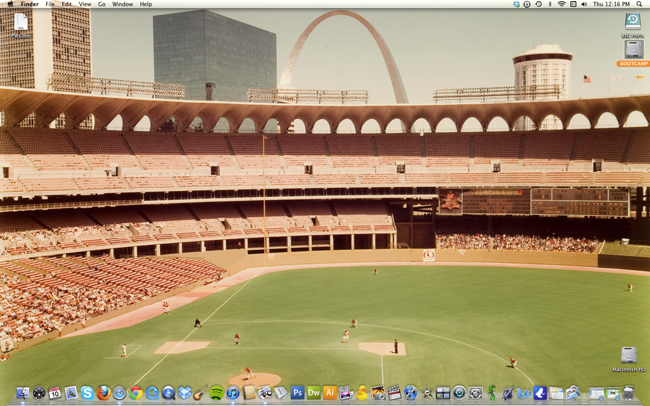Open the Edit menu
This screenshot has width=650, height=406.
pos(66,4)
